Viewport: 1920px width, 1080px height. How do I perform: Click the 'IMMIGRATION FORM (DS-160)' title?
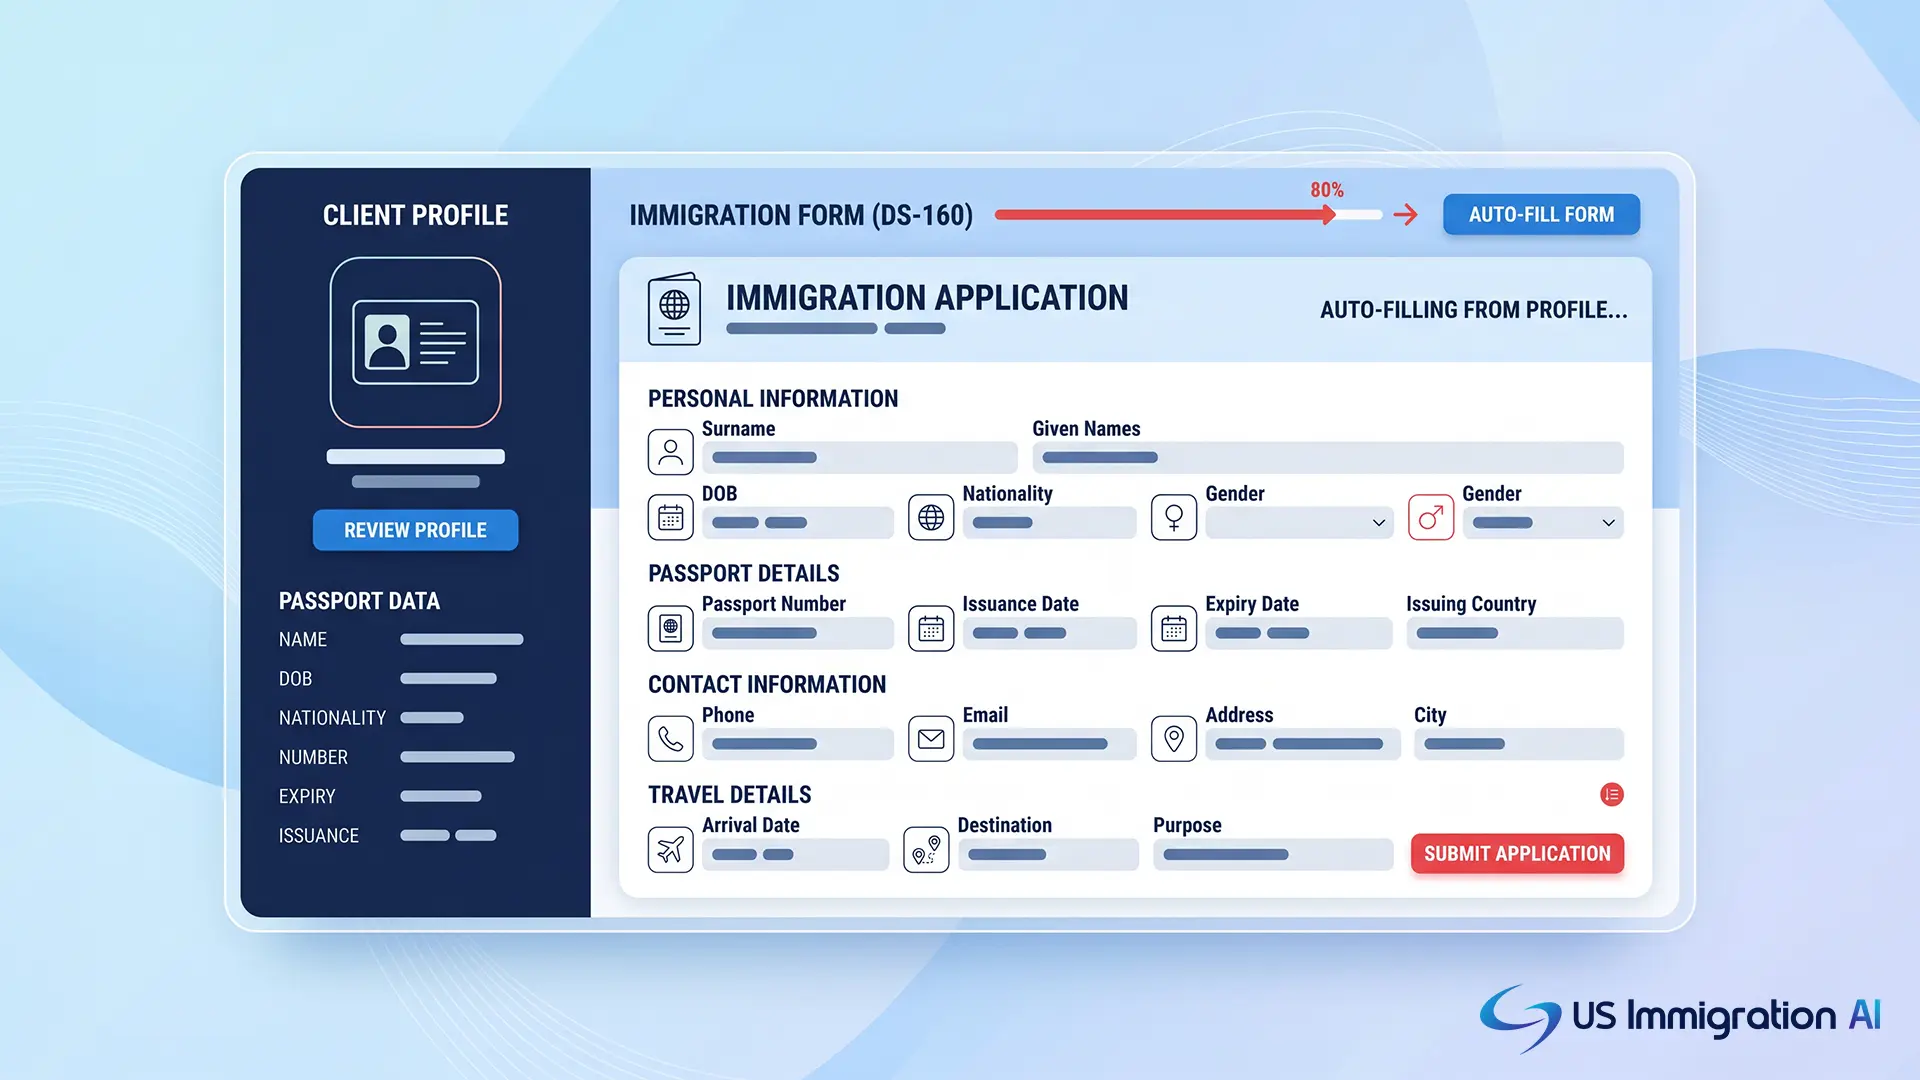point(801,215)
